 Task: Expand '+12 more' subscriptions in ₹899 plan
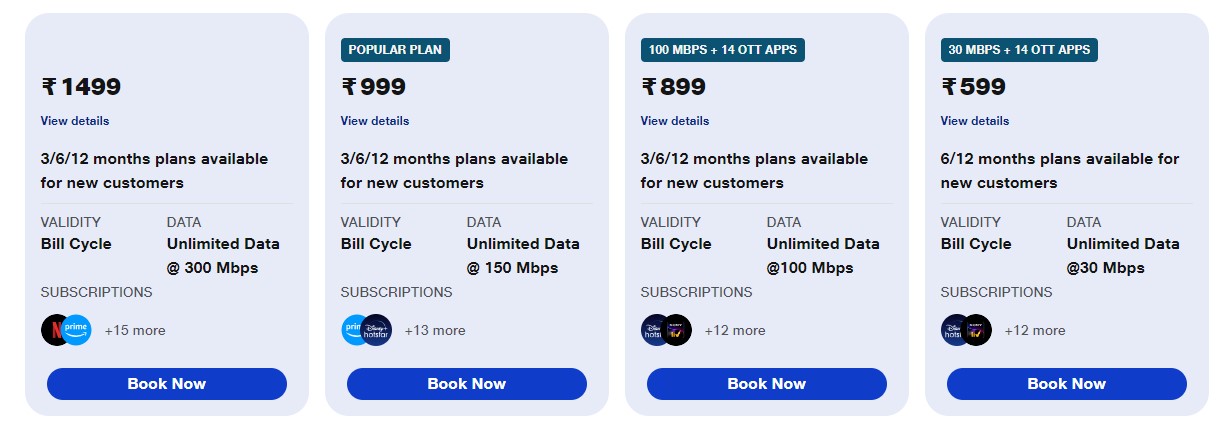(x=735, y=330)
